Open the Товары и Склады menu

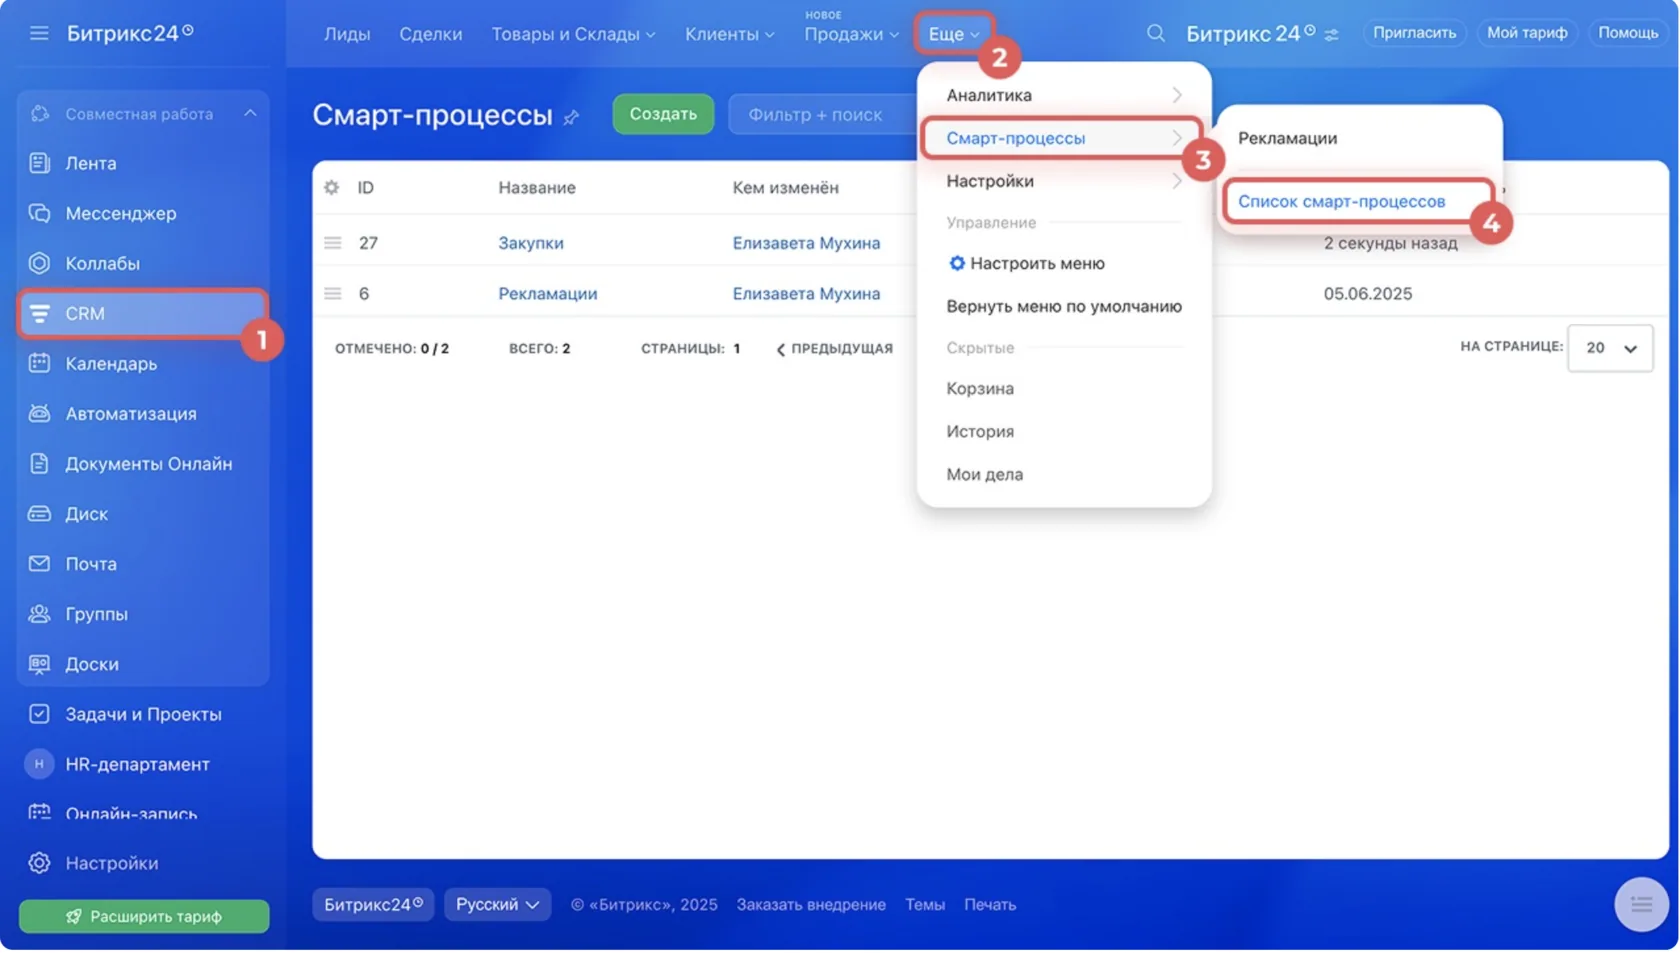pyautogui.click(x=573, y=34)
